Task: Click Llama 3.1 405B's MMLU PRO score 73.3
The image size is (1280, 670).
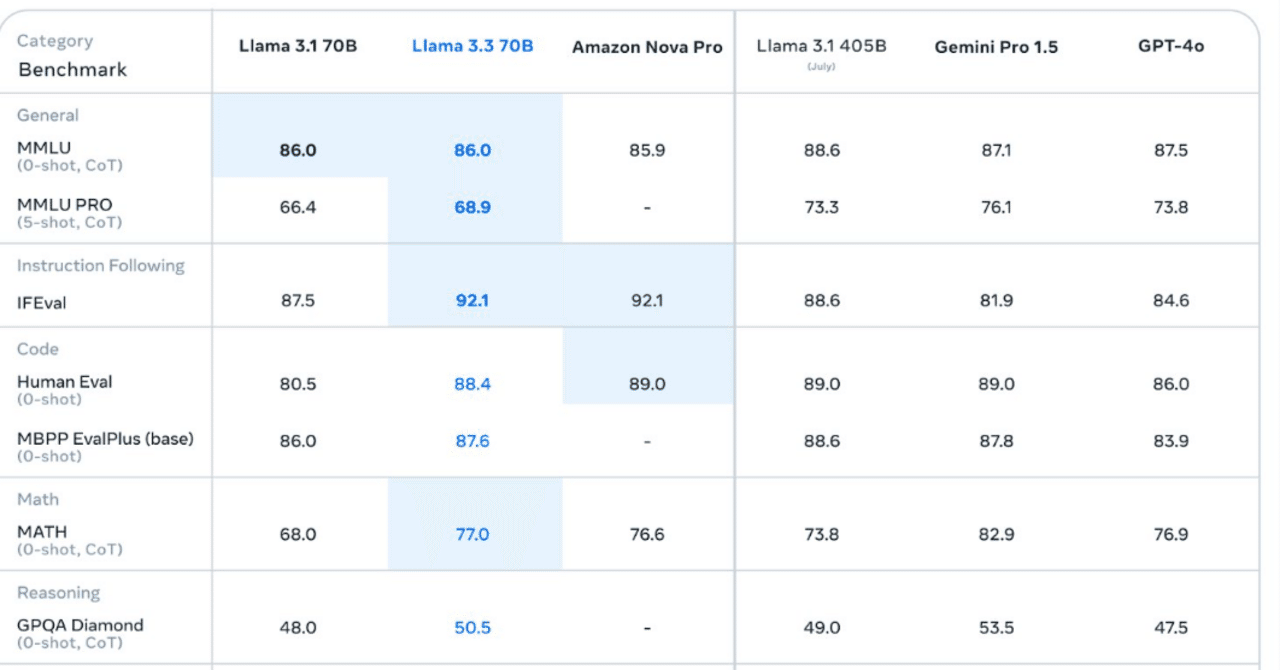Action: click(821, 208)
